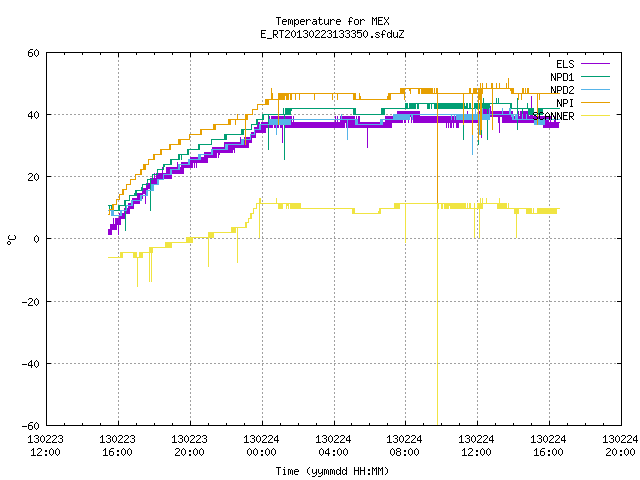Image resolution: width=640 pixels, height=480 pixels.
Task: Click the NPD1 legend label
Action: [x=562, y=77]
